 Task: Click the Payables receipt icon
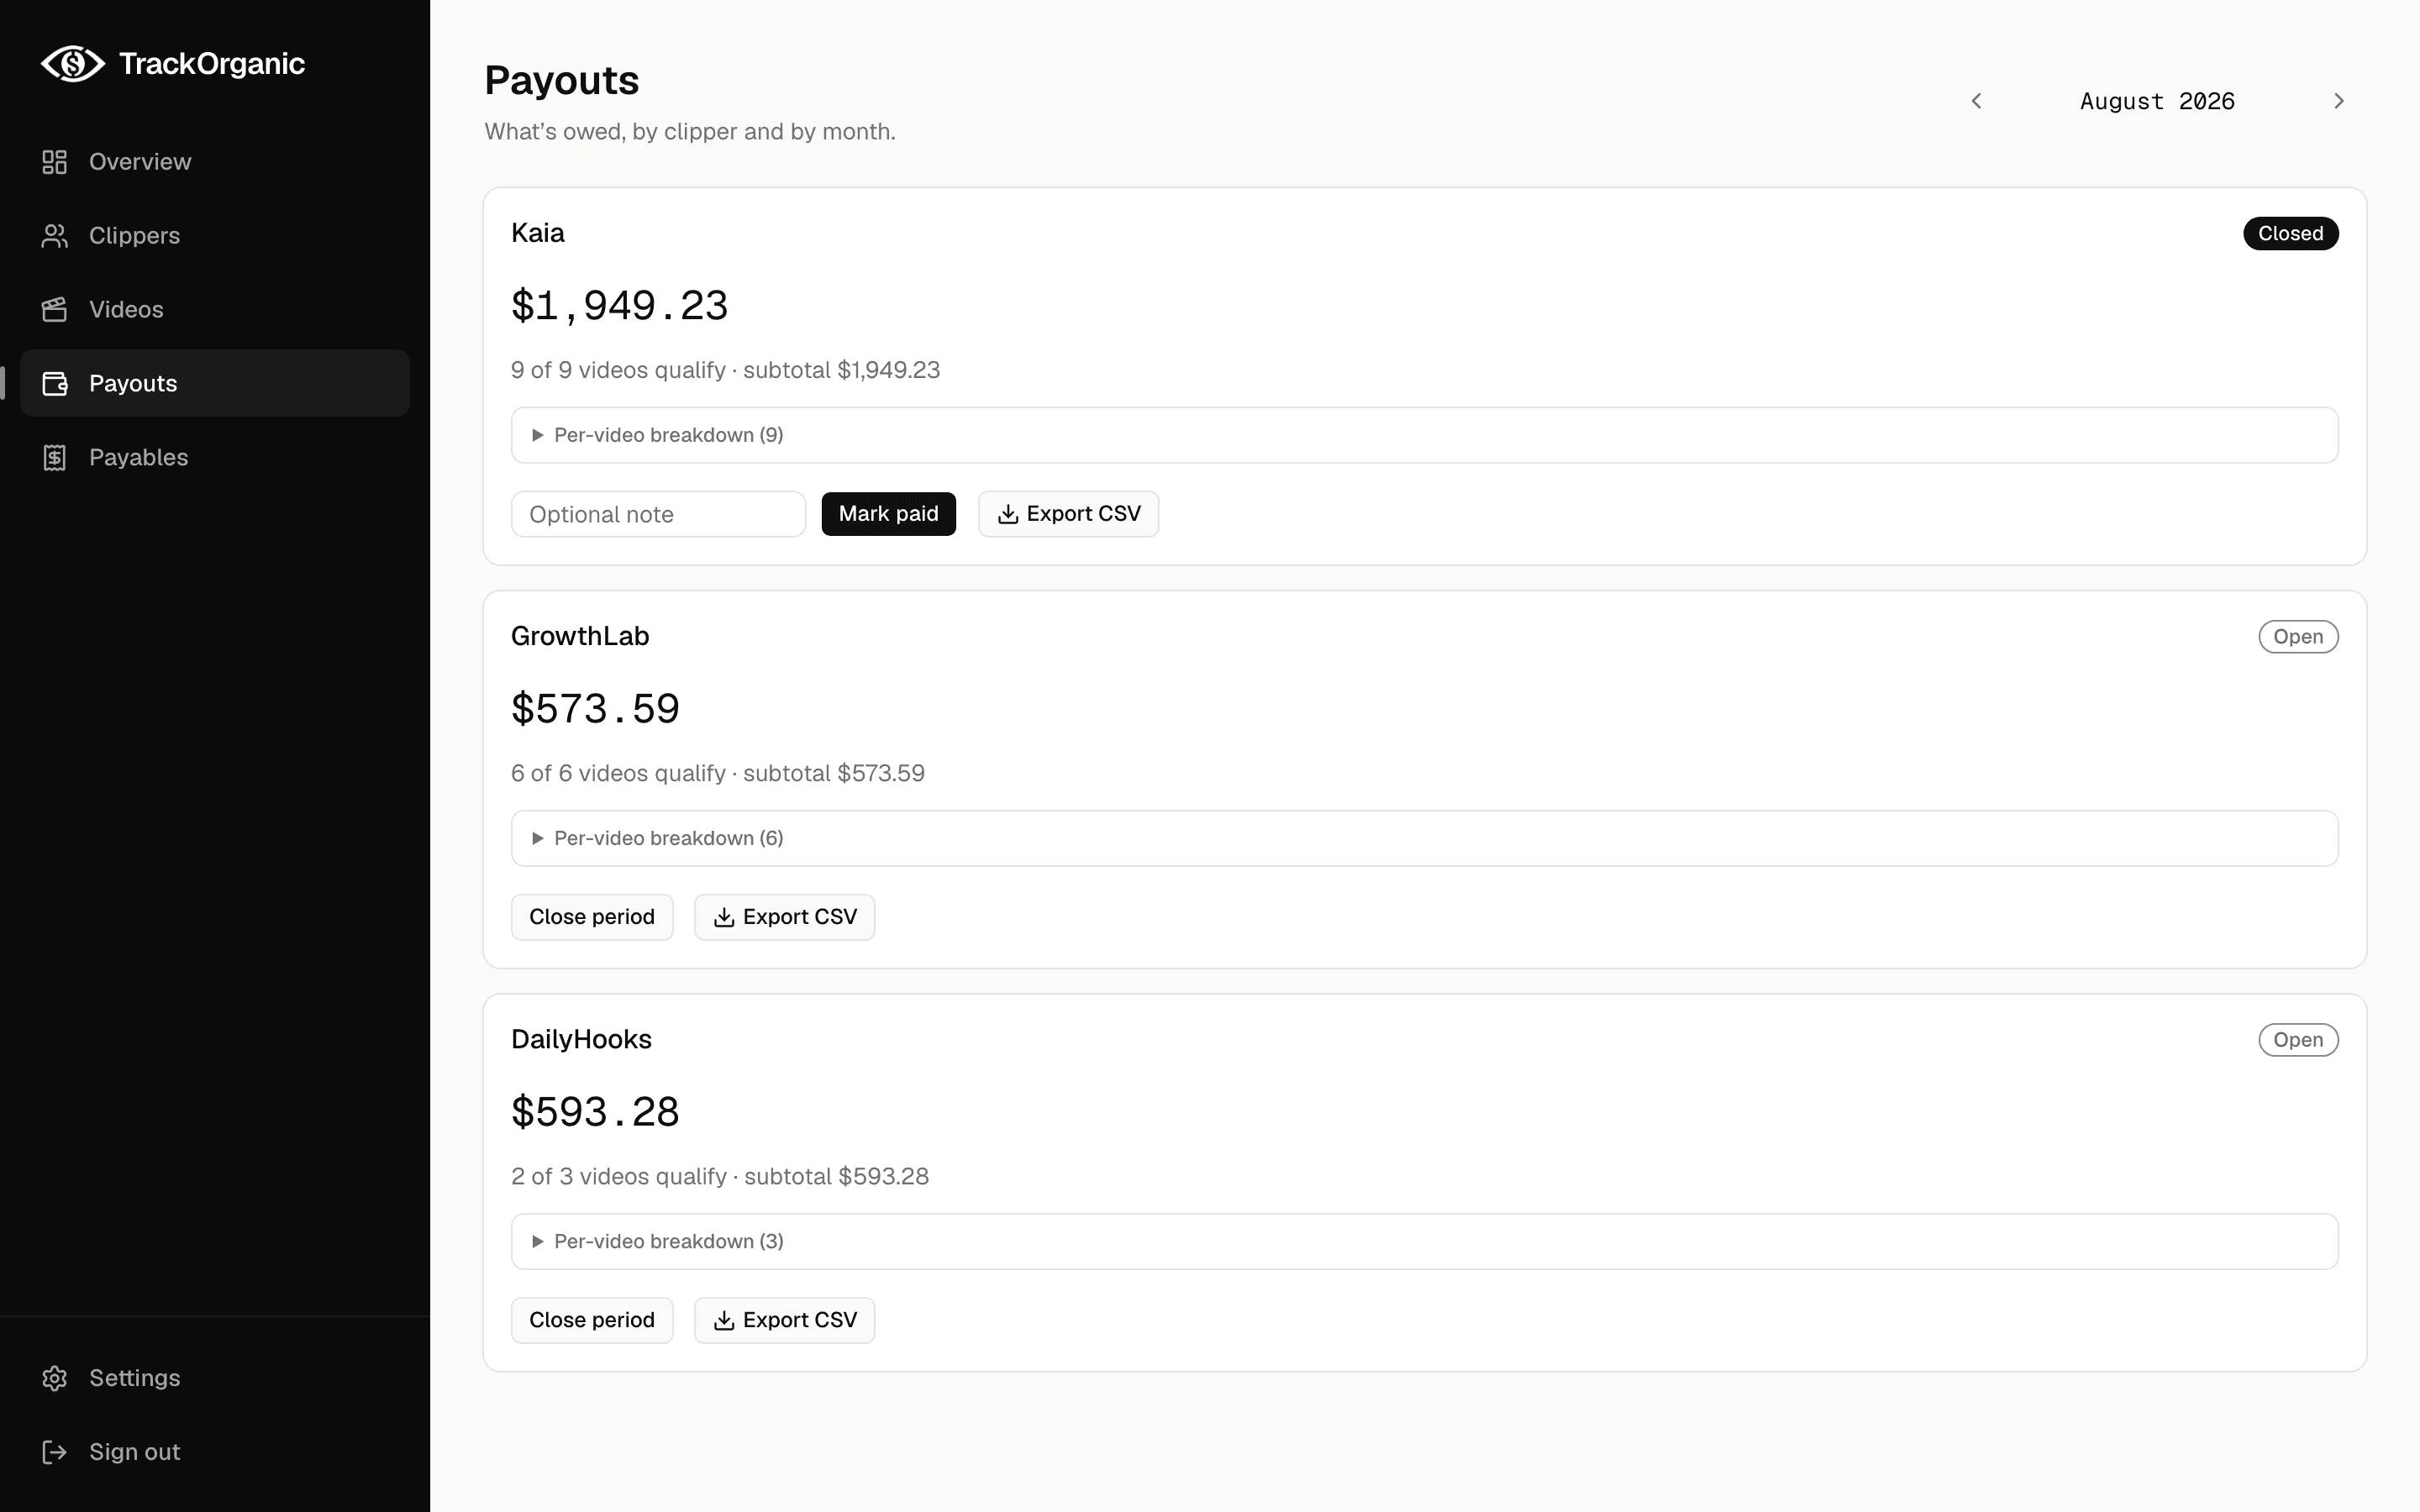point(55,458)
